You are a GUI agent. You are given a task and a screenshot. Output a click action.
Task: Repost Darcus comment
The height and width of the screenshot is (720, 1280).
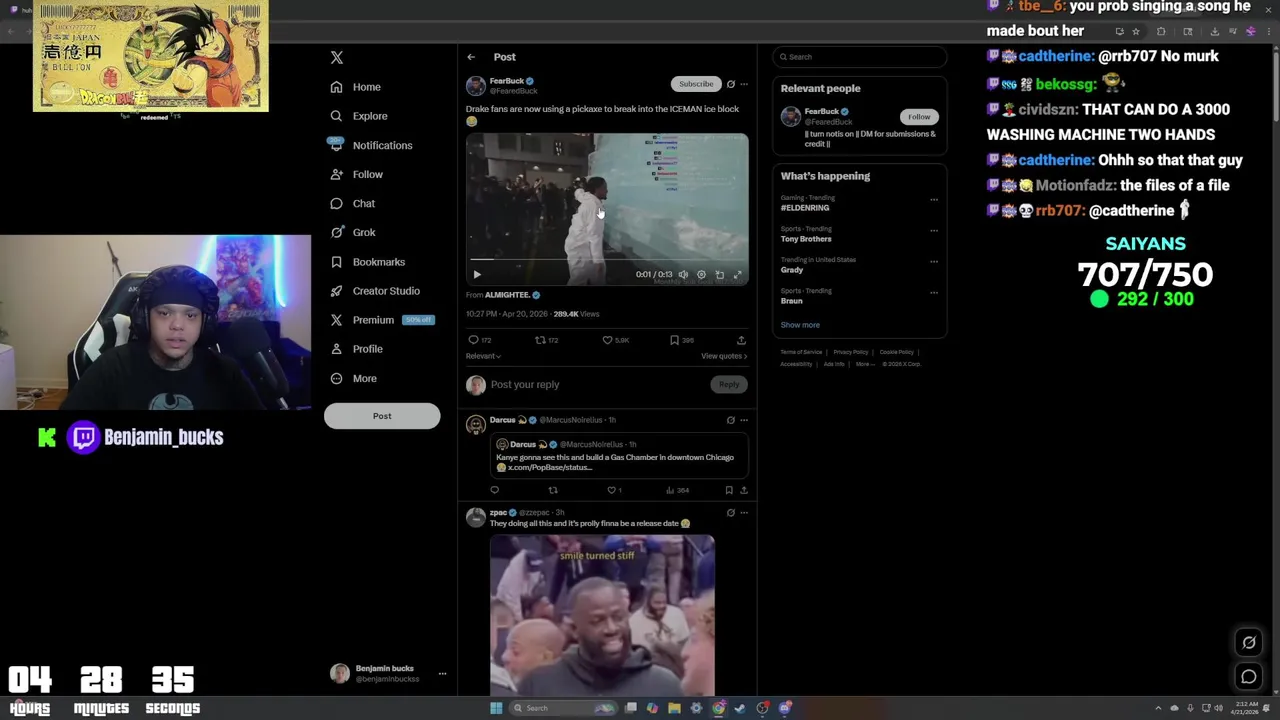[x=553, y=490]
